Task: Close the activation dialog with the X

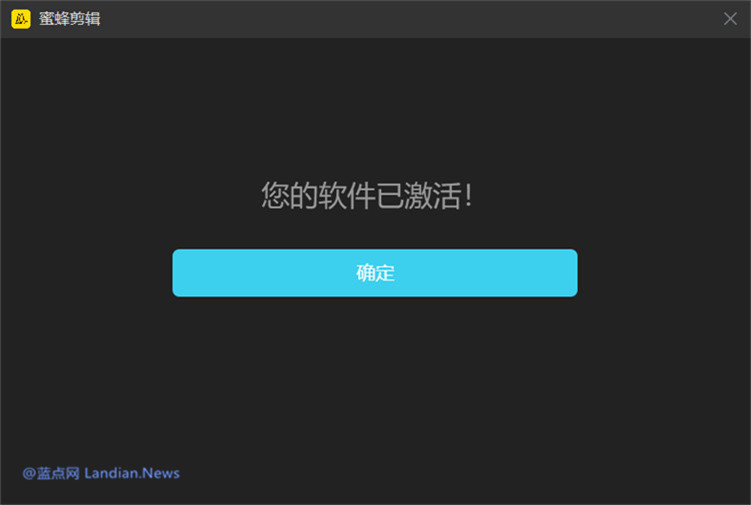Action: [x=730, y=19]
